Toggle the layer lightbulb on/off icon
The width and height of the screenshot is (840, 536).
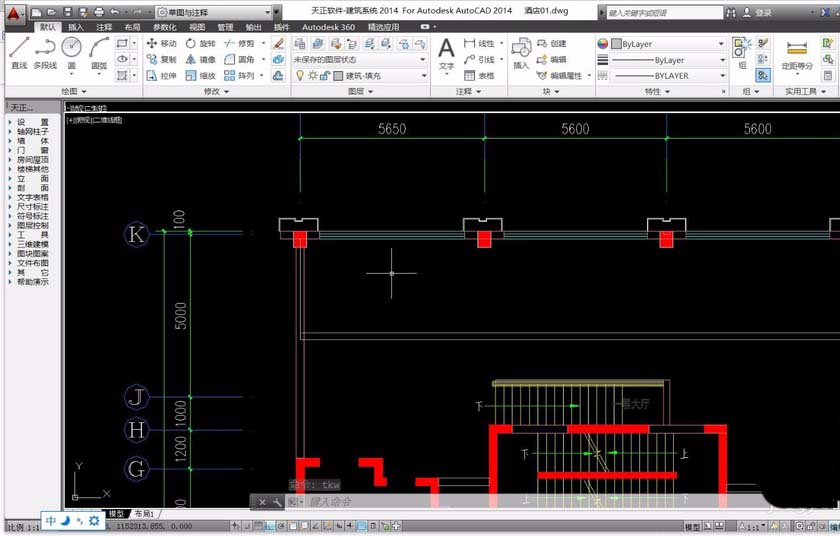tap(299, 76)
